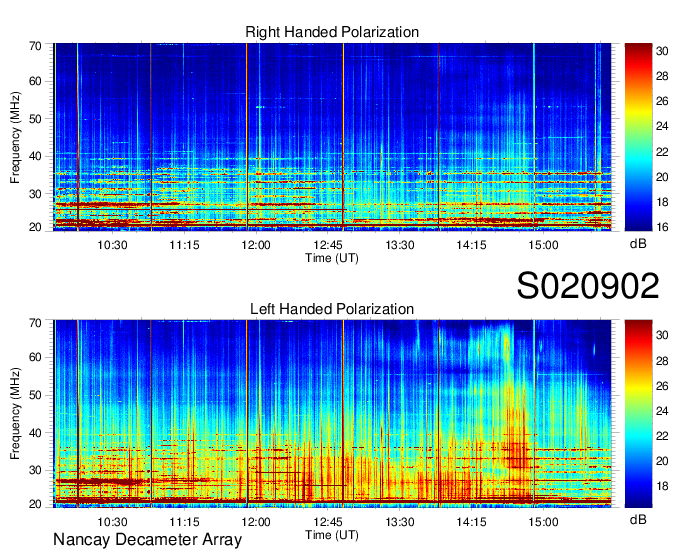680x552 pixels.
Task: Click the 20 MHz tick of Right Handed plot
Action: [35, 227]
